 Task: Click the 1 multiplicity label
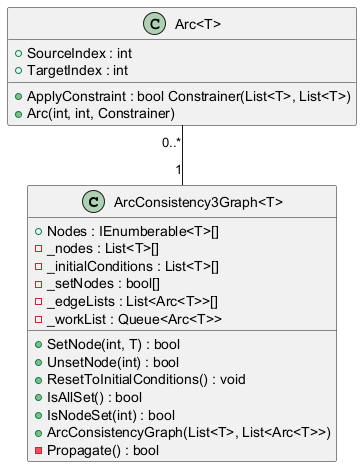point(179,170)
